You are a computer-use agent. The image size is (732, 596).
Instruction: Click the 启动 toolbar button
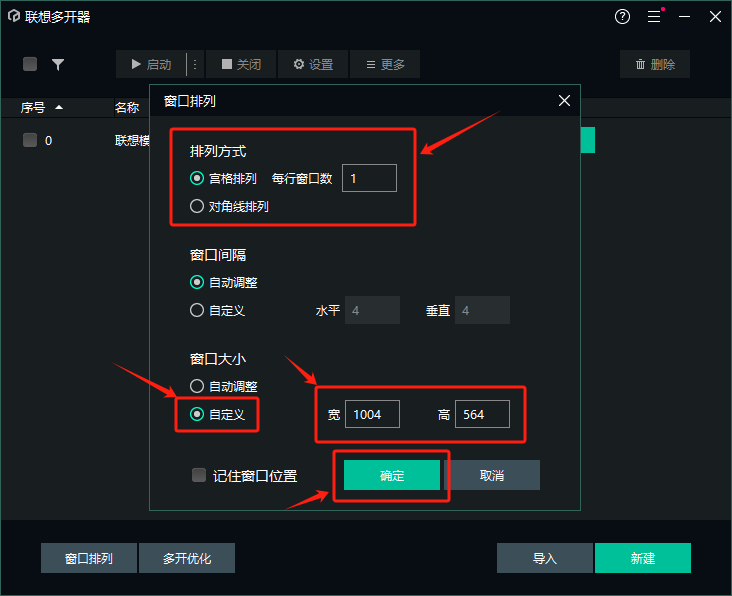coord(150,64)
